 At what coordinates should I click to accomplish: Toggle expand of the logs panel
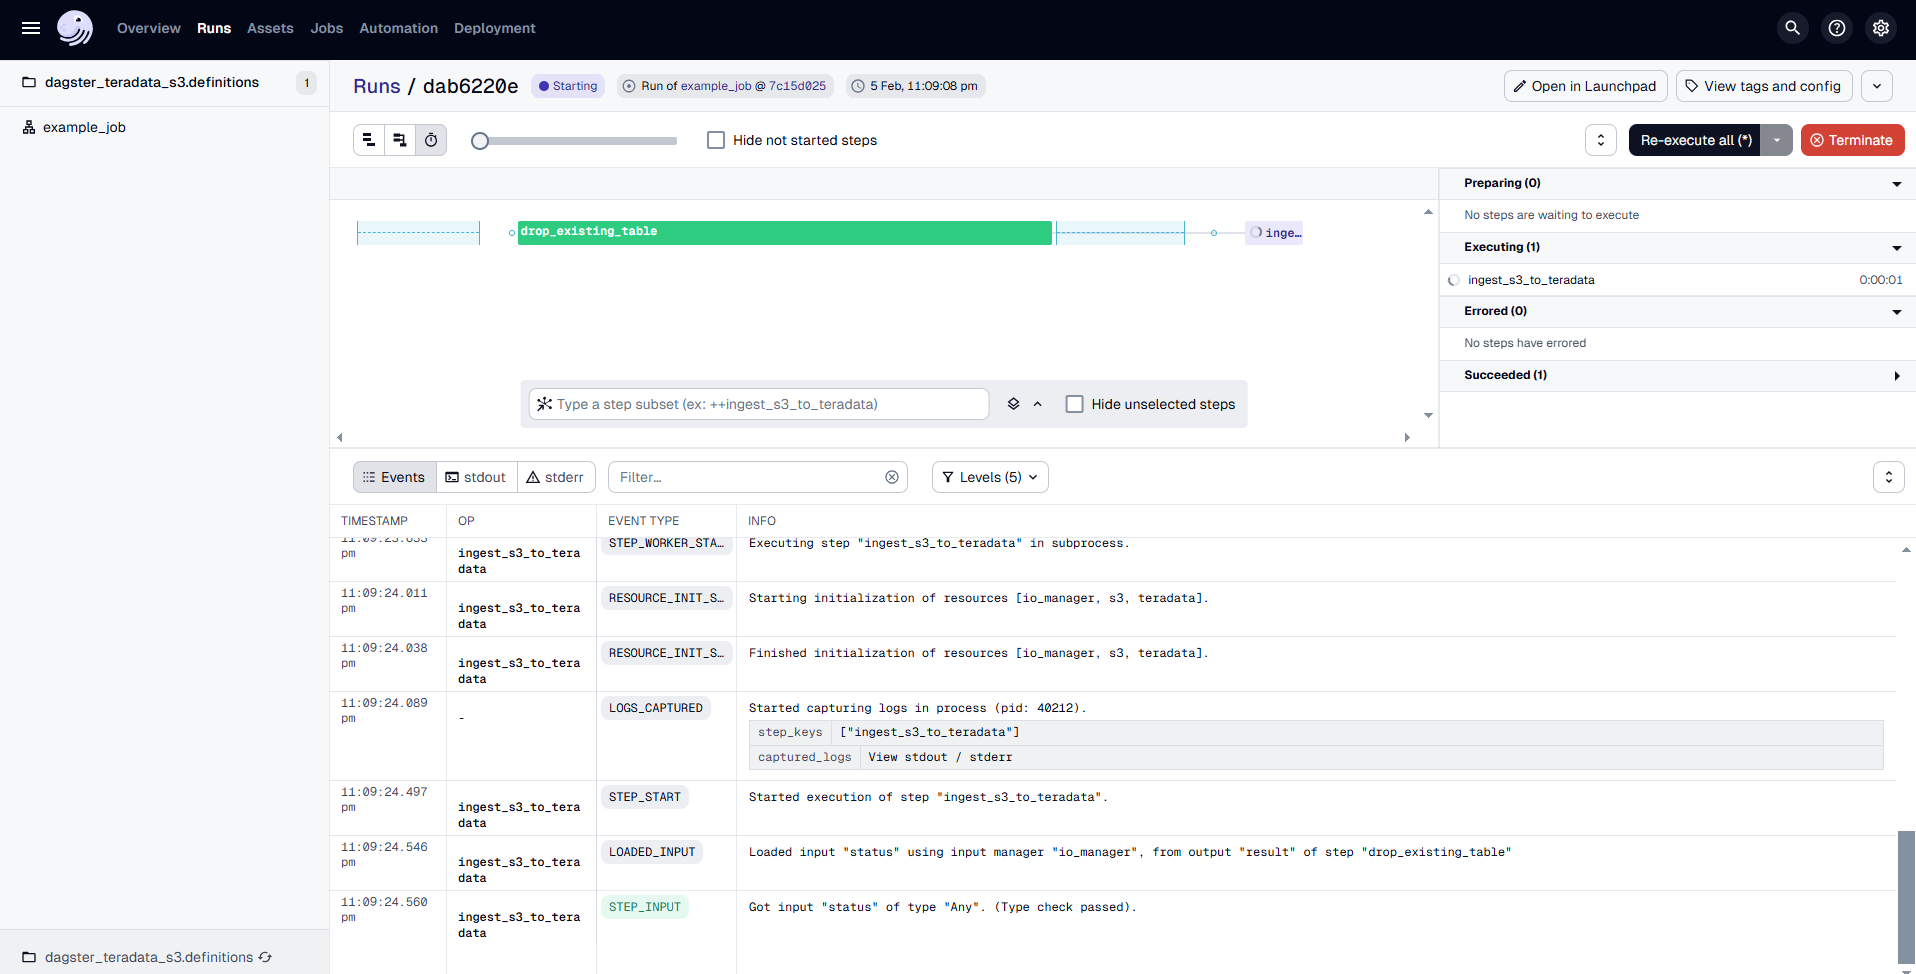tap(1889, 477)
